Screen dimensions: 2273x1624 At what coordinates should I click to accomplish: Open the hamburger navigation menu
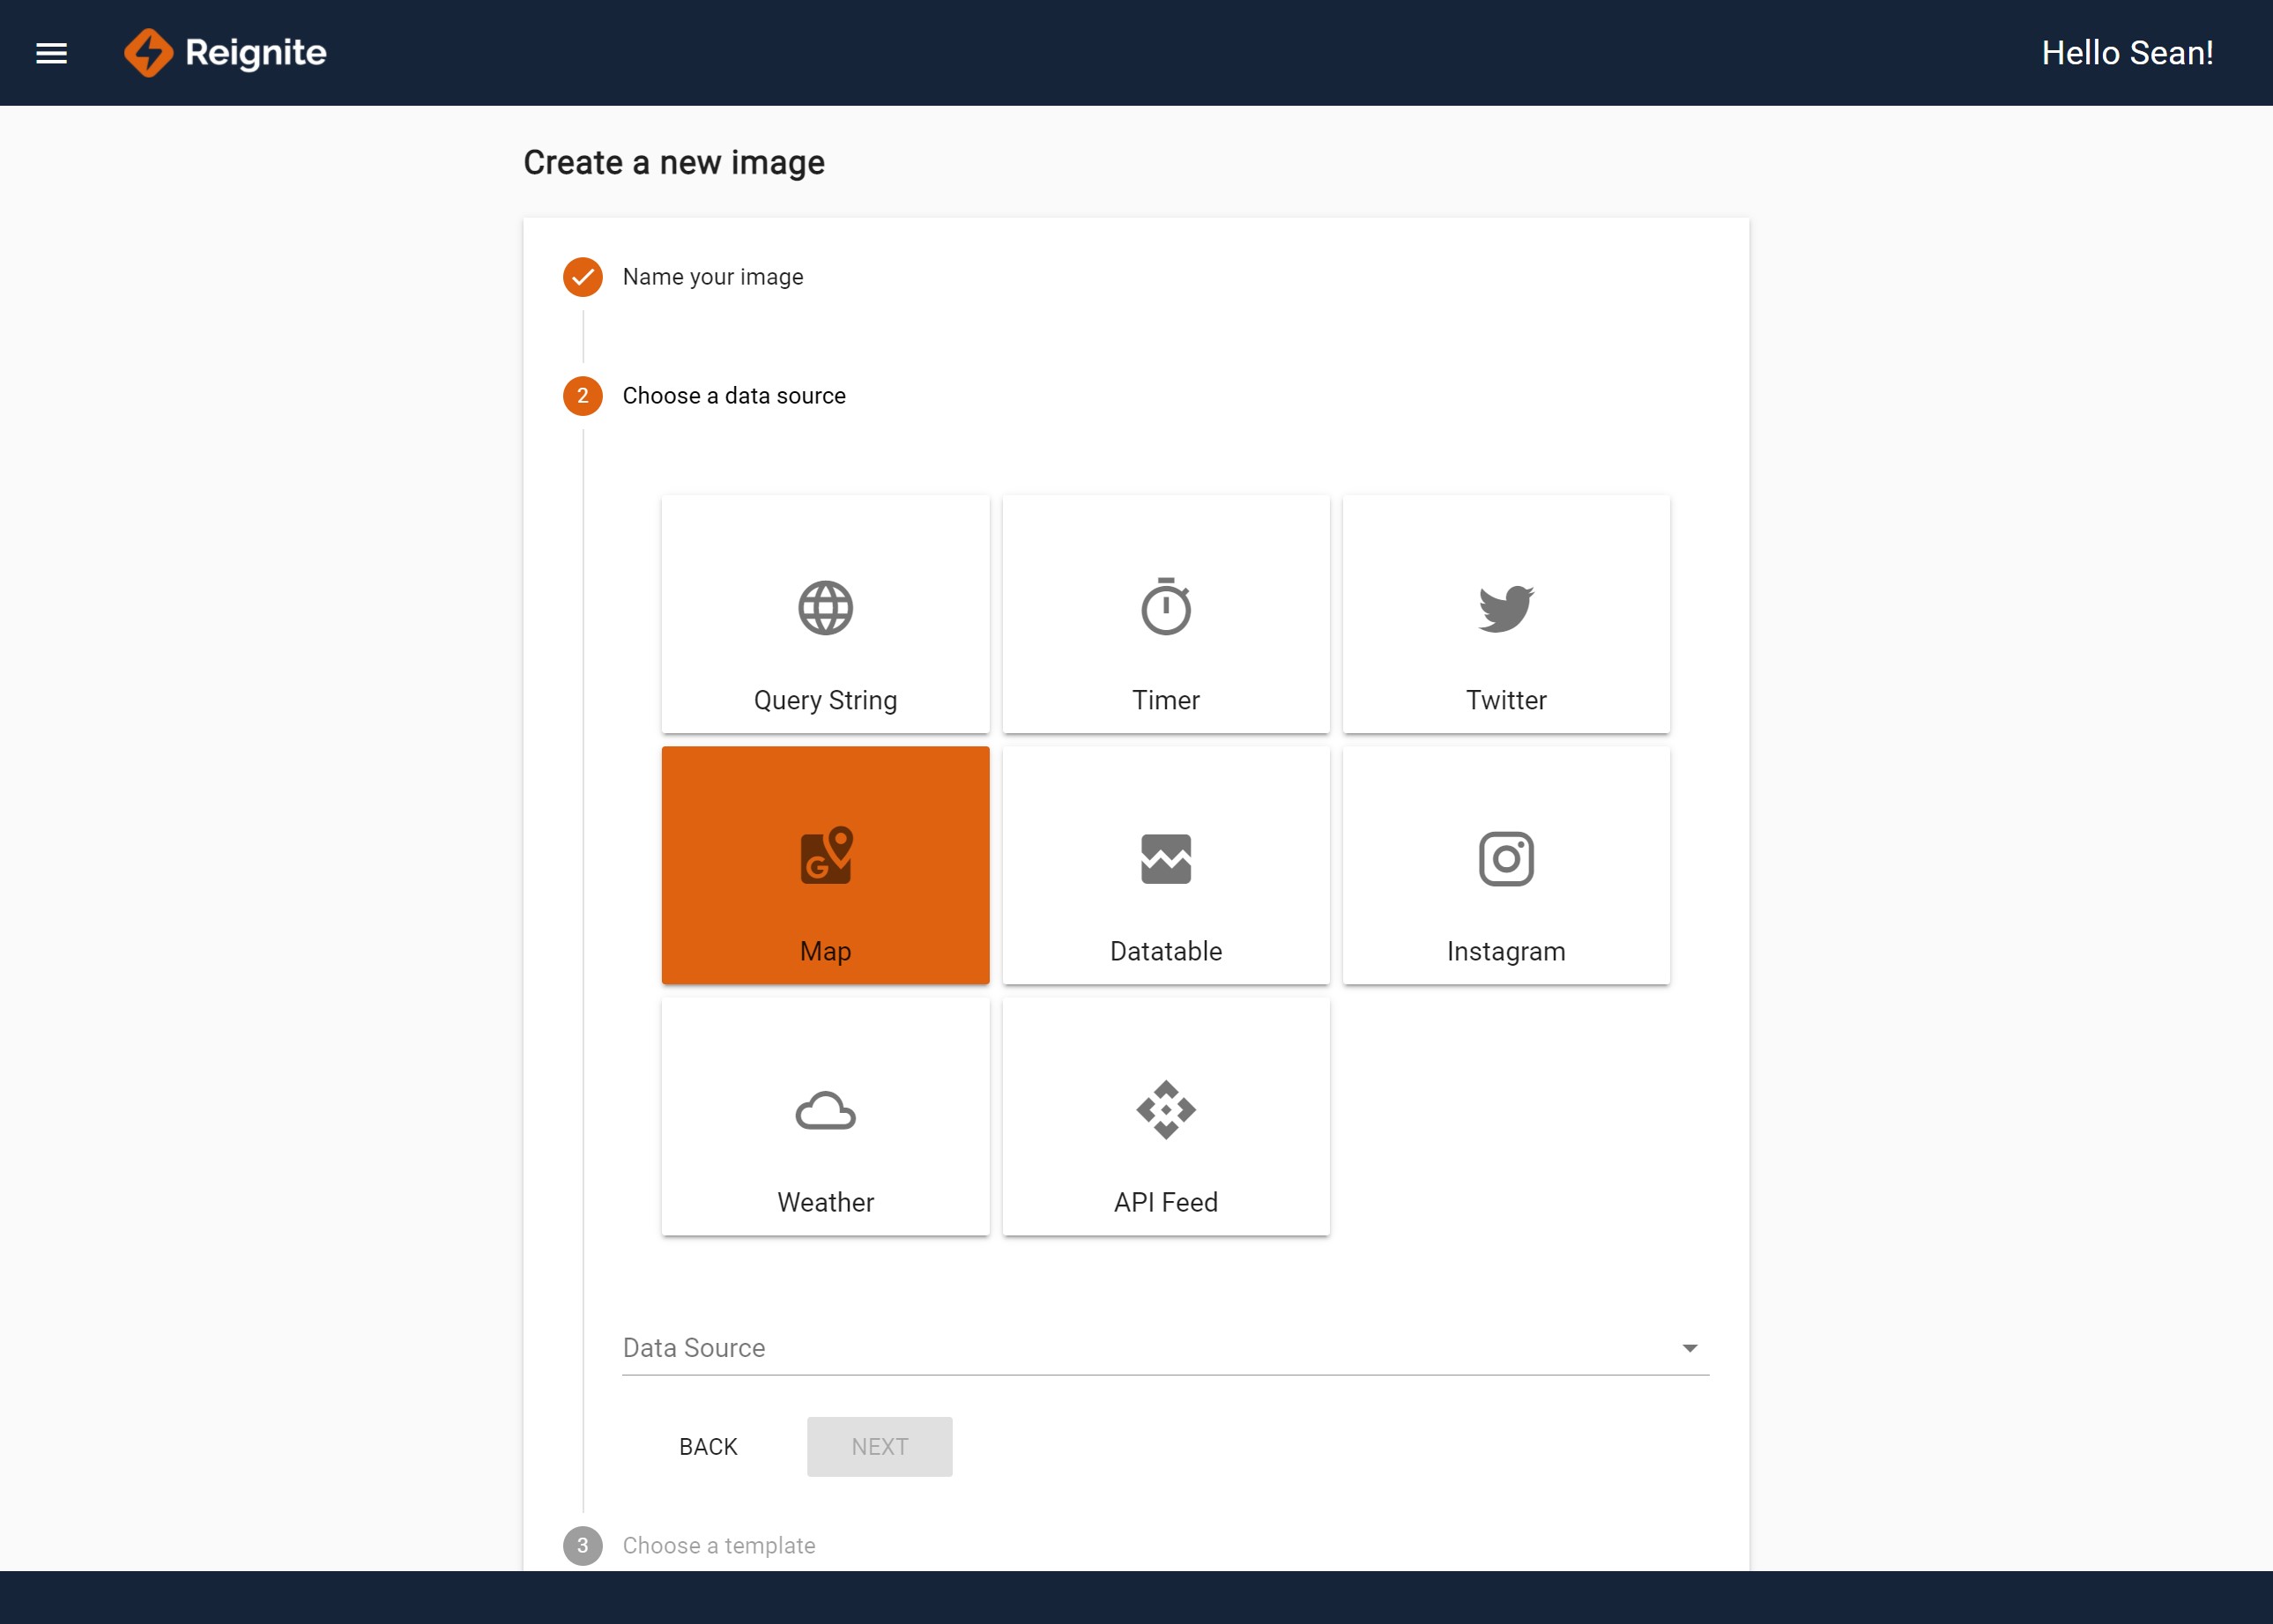tap(51, 53)
